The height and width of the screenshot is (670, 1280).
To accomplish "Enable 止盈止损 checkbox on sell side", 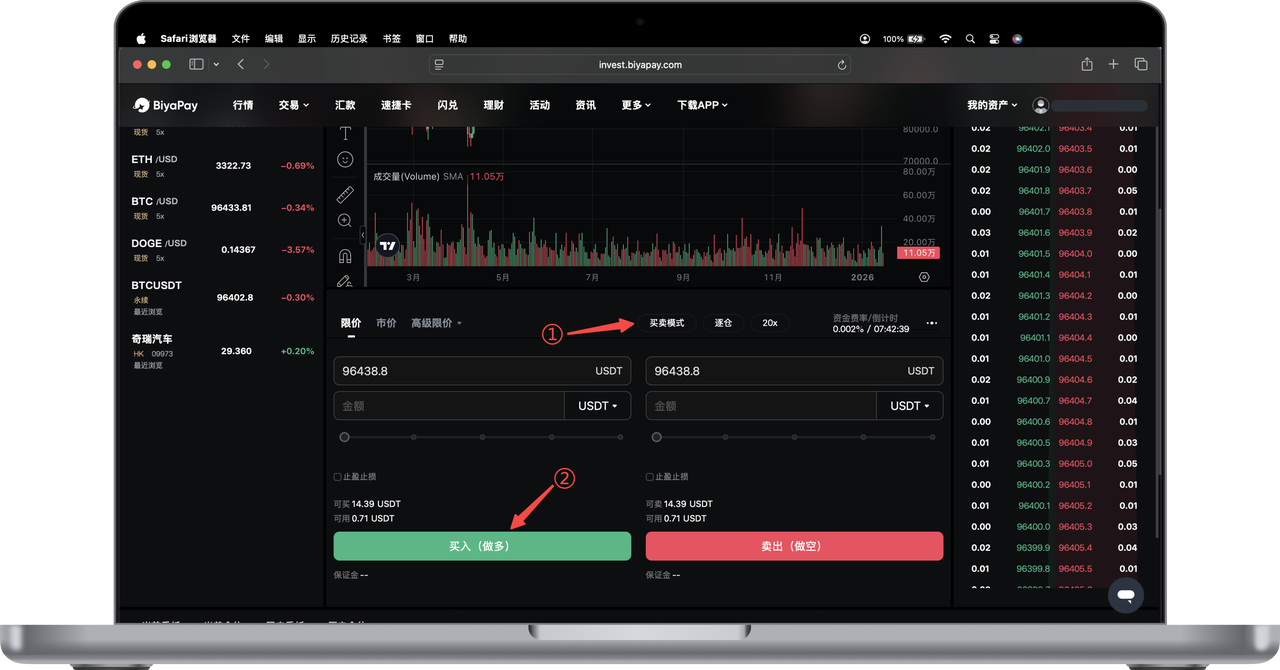I will coord(650,477).
